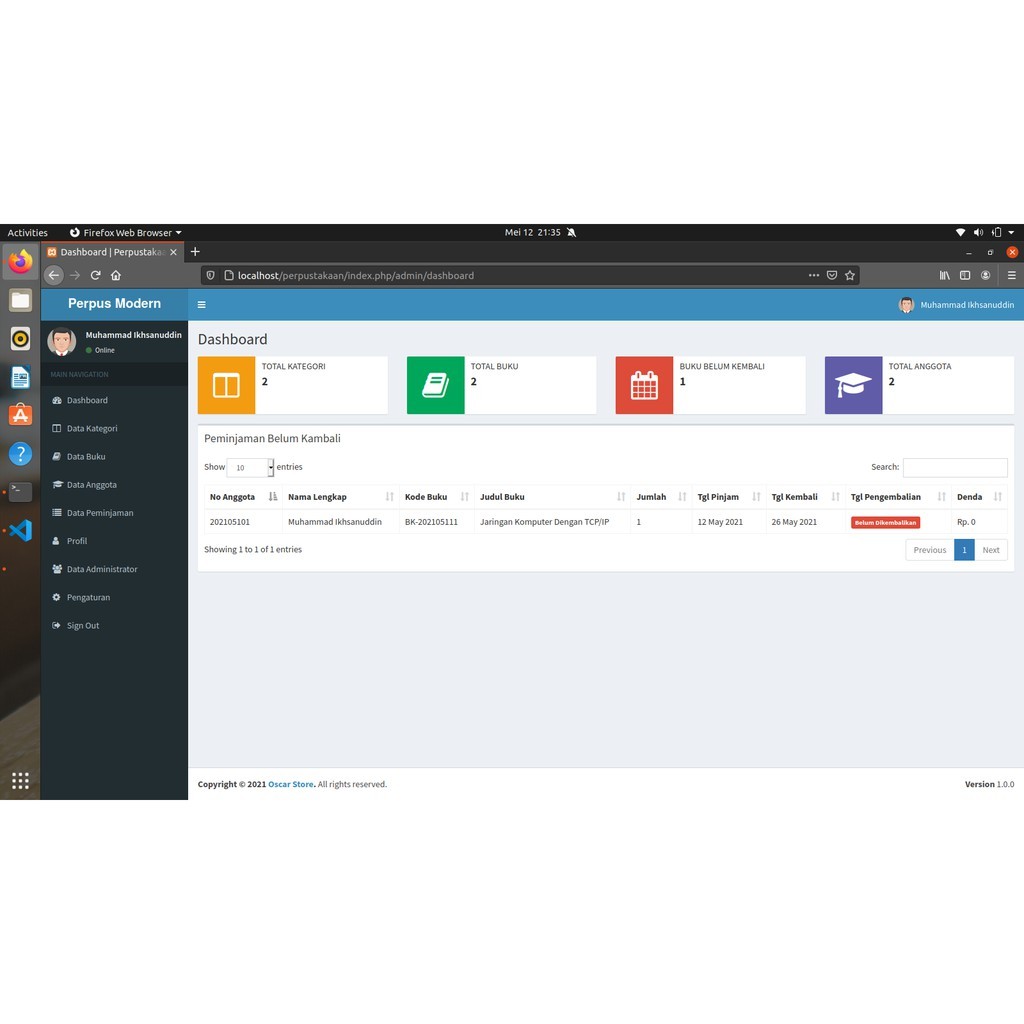Open Data Kategori from the sidebar
This screenshot has height=1024, width=1024.
click(92, 428)
